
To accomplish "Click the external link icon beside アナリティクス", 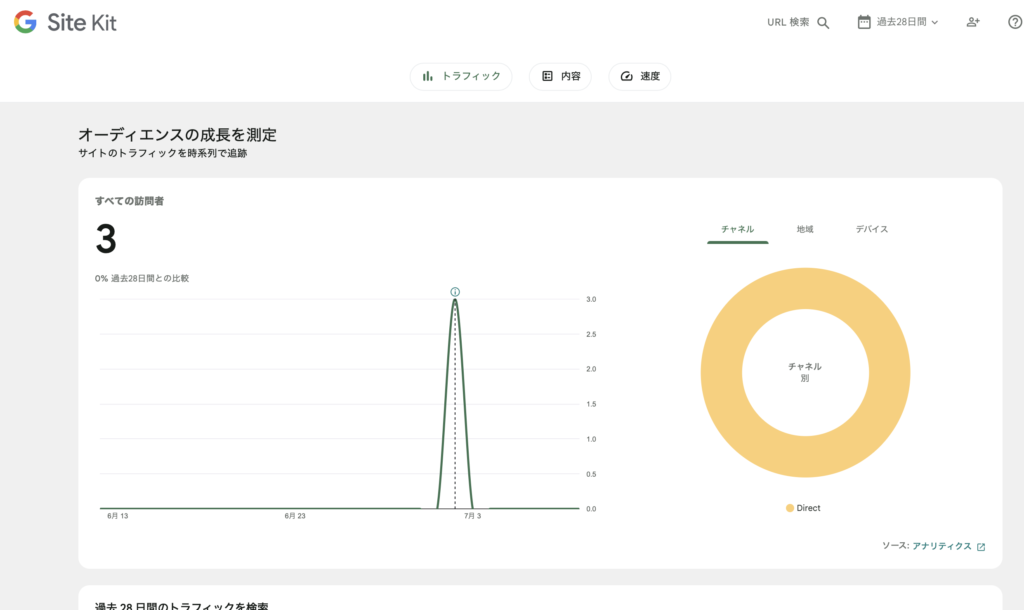I will pyautogui.click(x=981, y=547).
